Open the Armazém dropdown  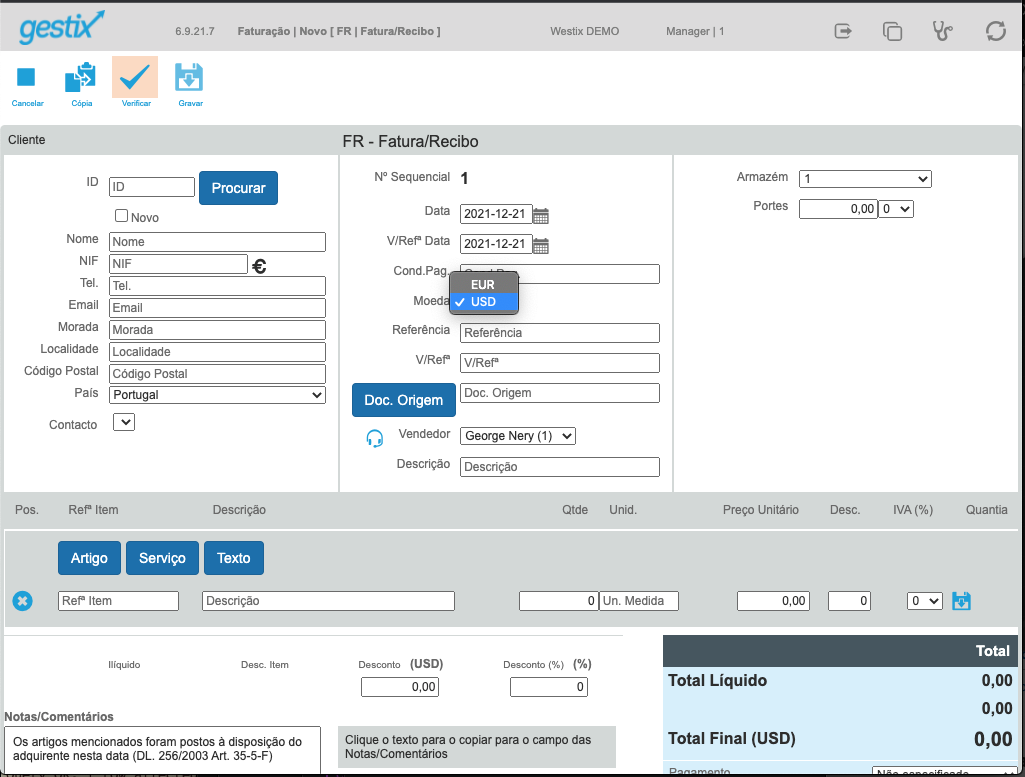pyautogui.click(x=865, y=178)
